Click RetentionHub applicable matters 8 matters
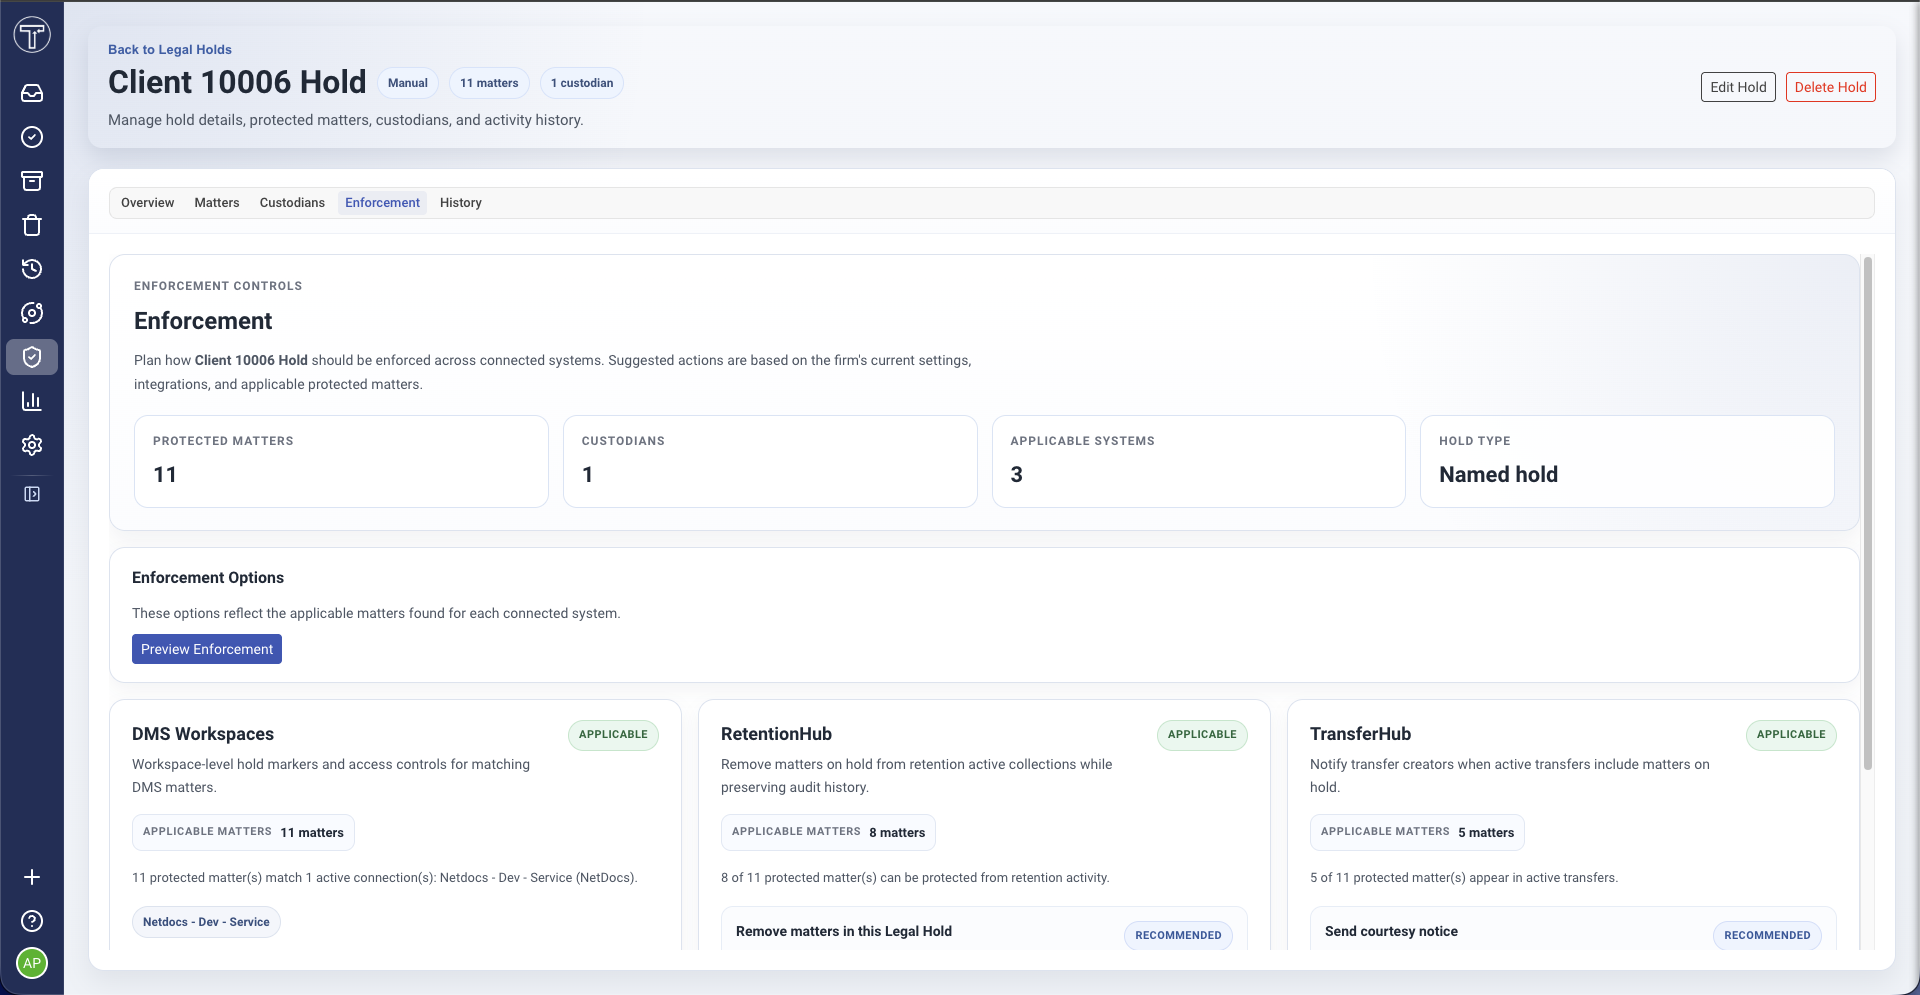The width and height of the screenshot is (1920, 995). (x=828, y=832)
